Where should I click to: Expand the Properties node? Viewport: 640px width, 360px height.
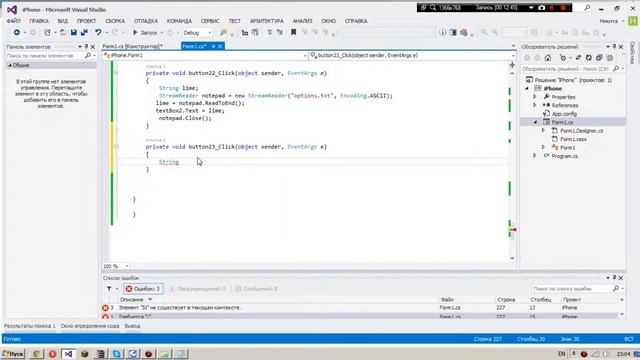click(535, 97)
